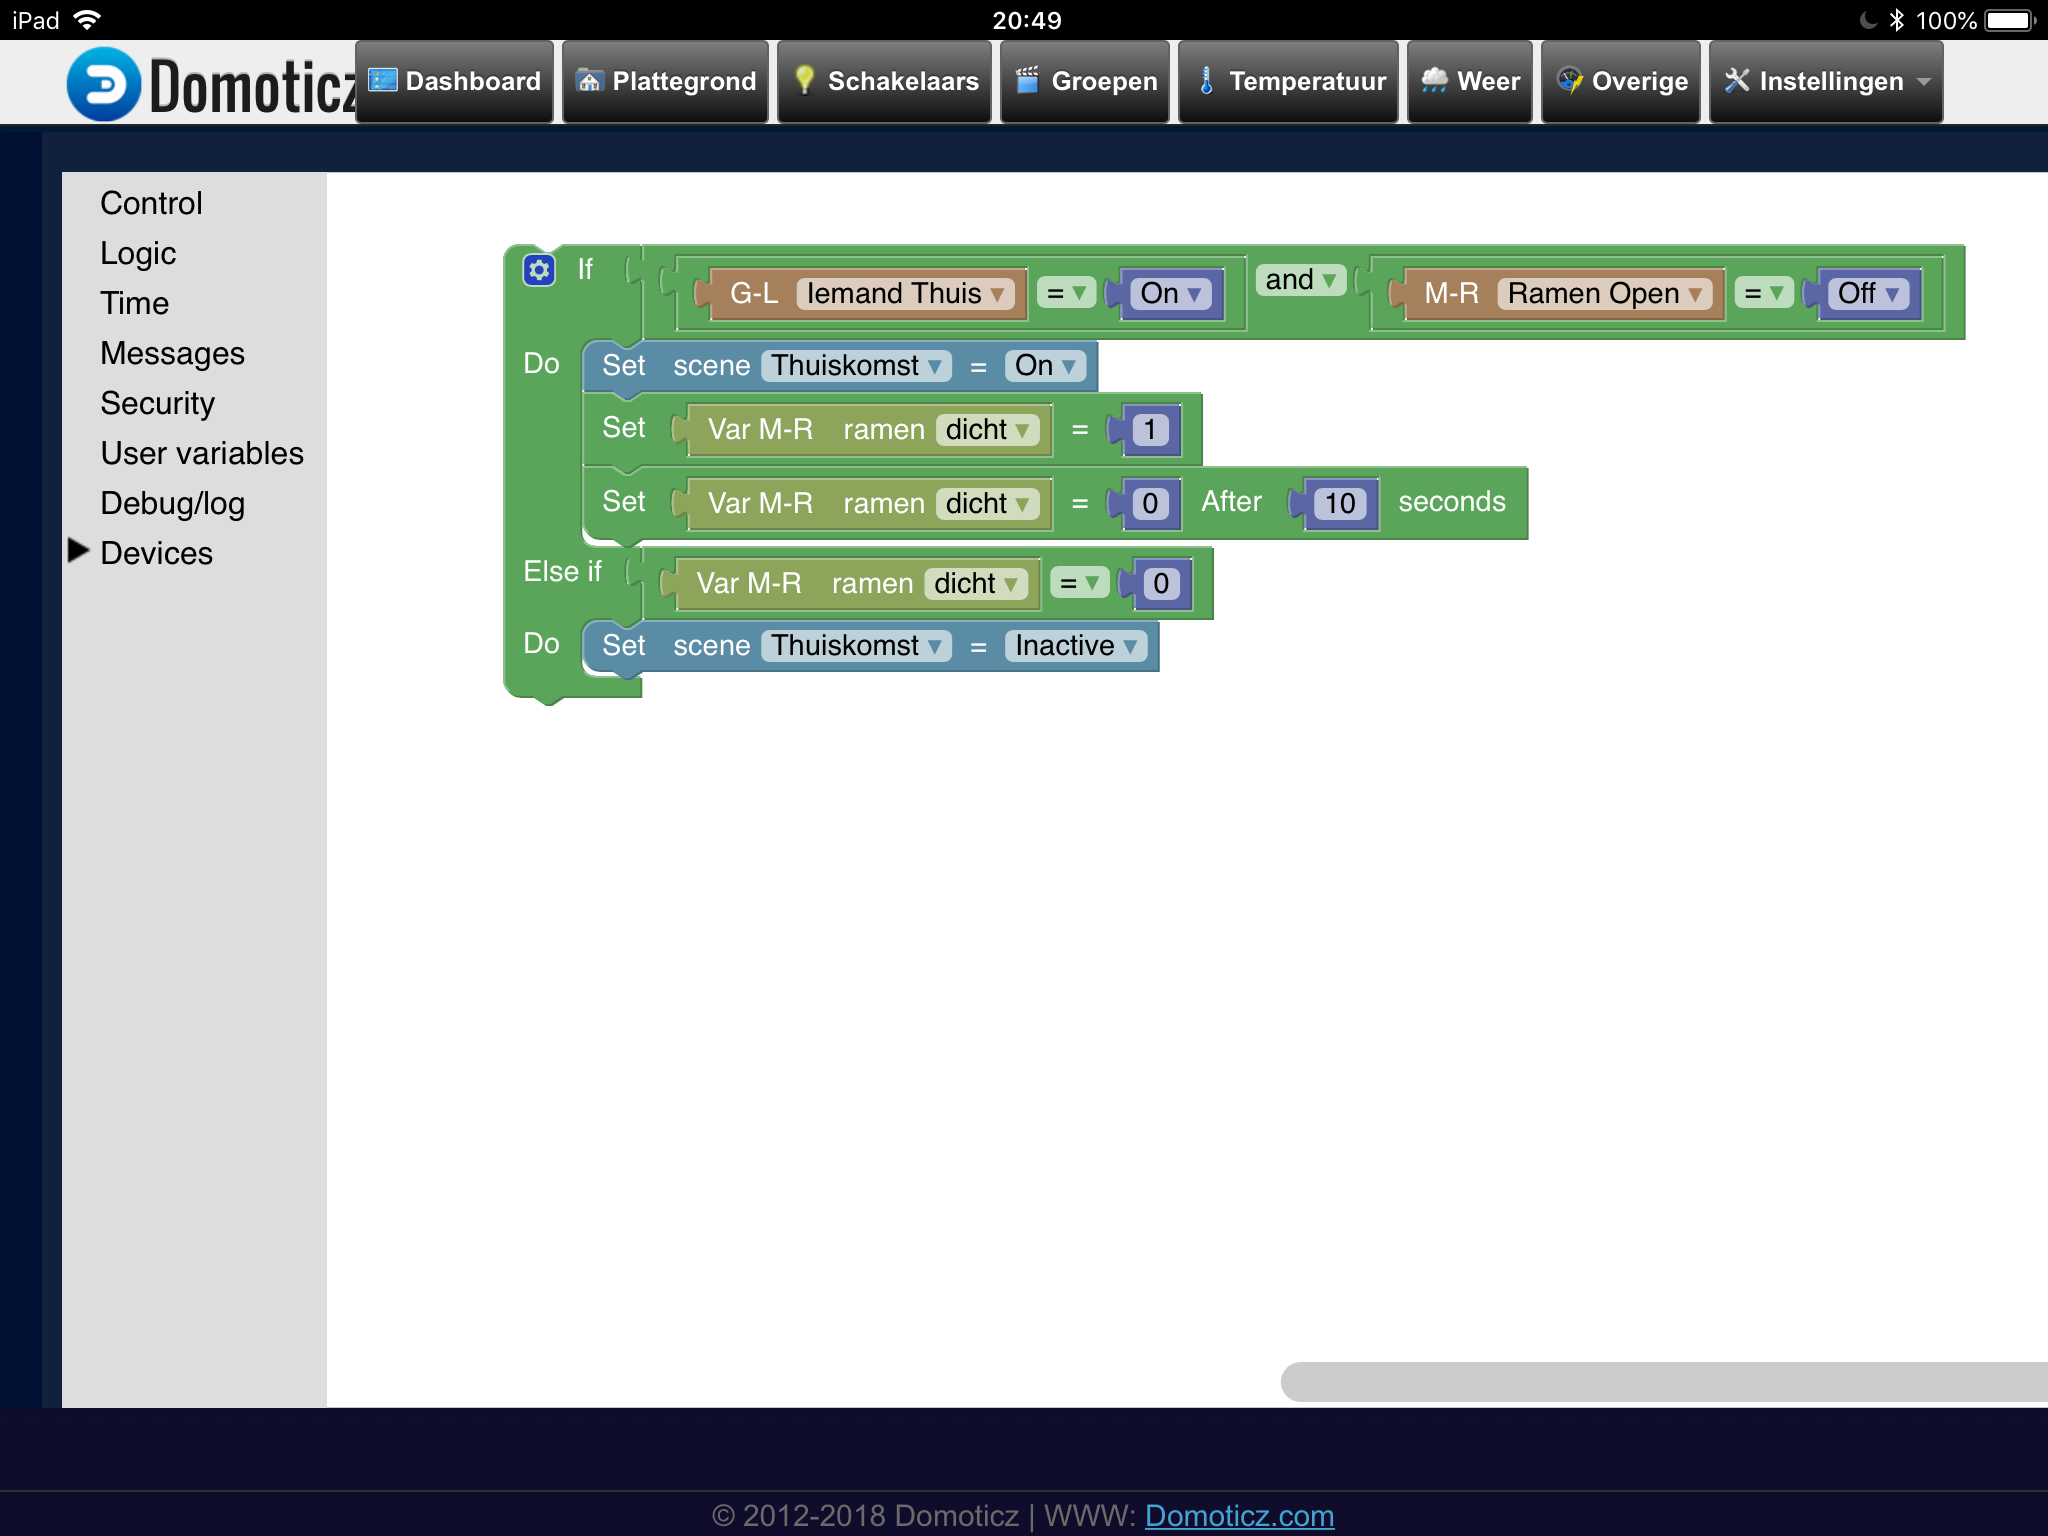The image size is (2048, 1536).
Task: Toggle Iemand Thuis state On dropdown
Action: click(x=1170, y=294)
